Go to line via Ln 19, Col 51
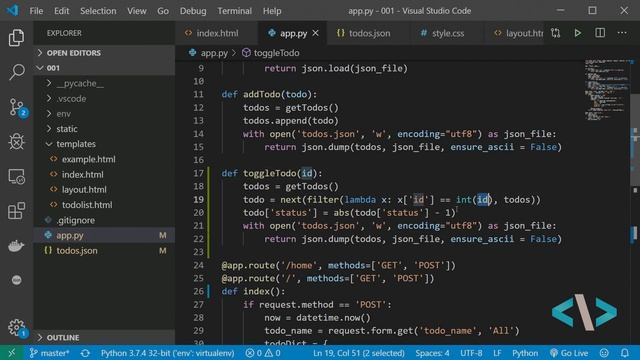This screenshot has width=640, height=360. point(359,353)
